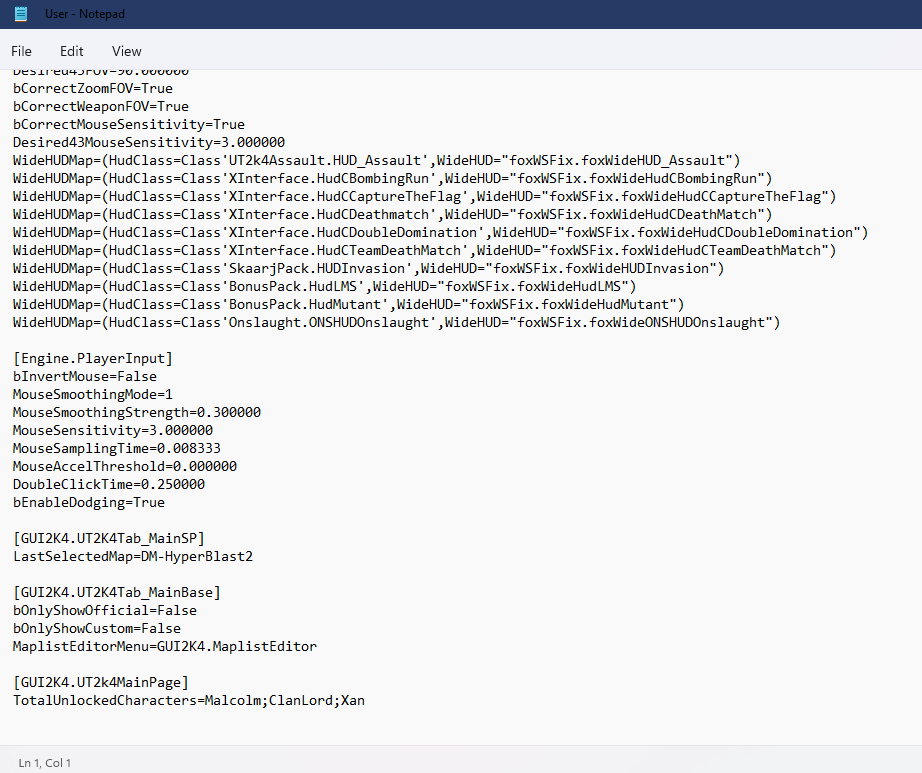Click the DoubleClickTime=0.250000 line
The image size is (922, 773).
108,484
